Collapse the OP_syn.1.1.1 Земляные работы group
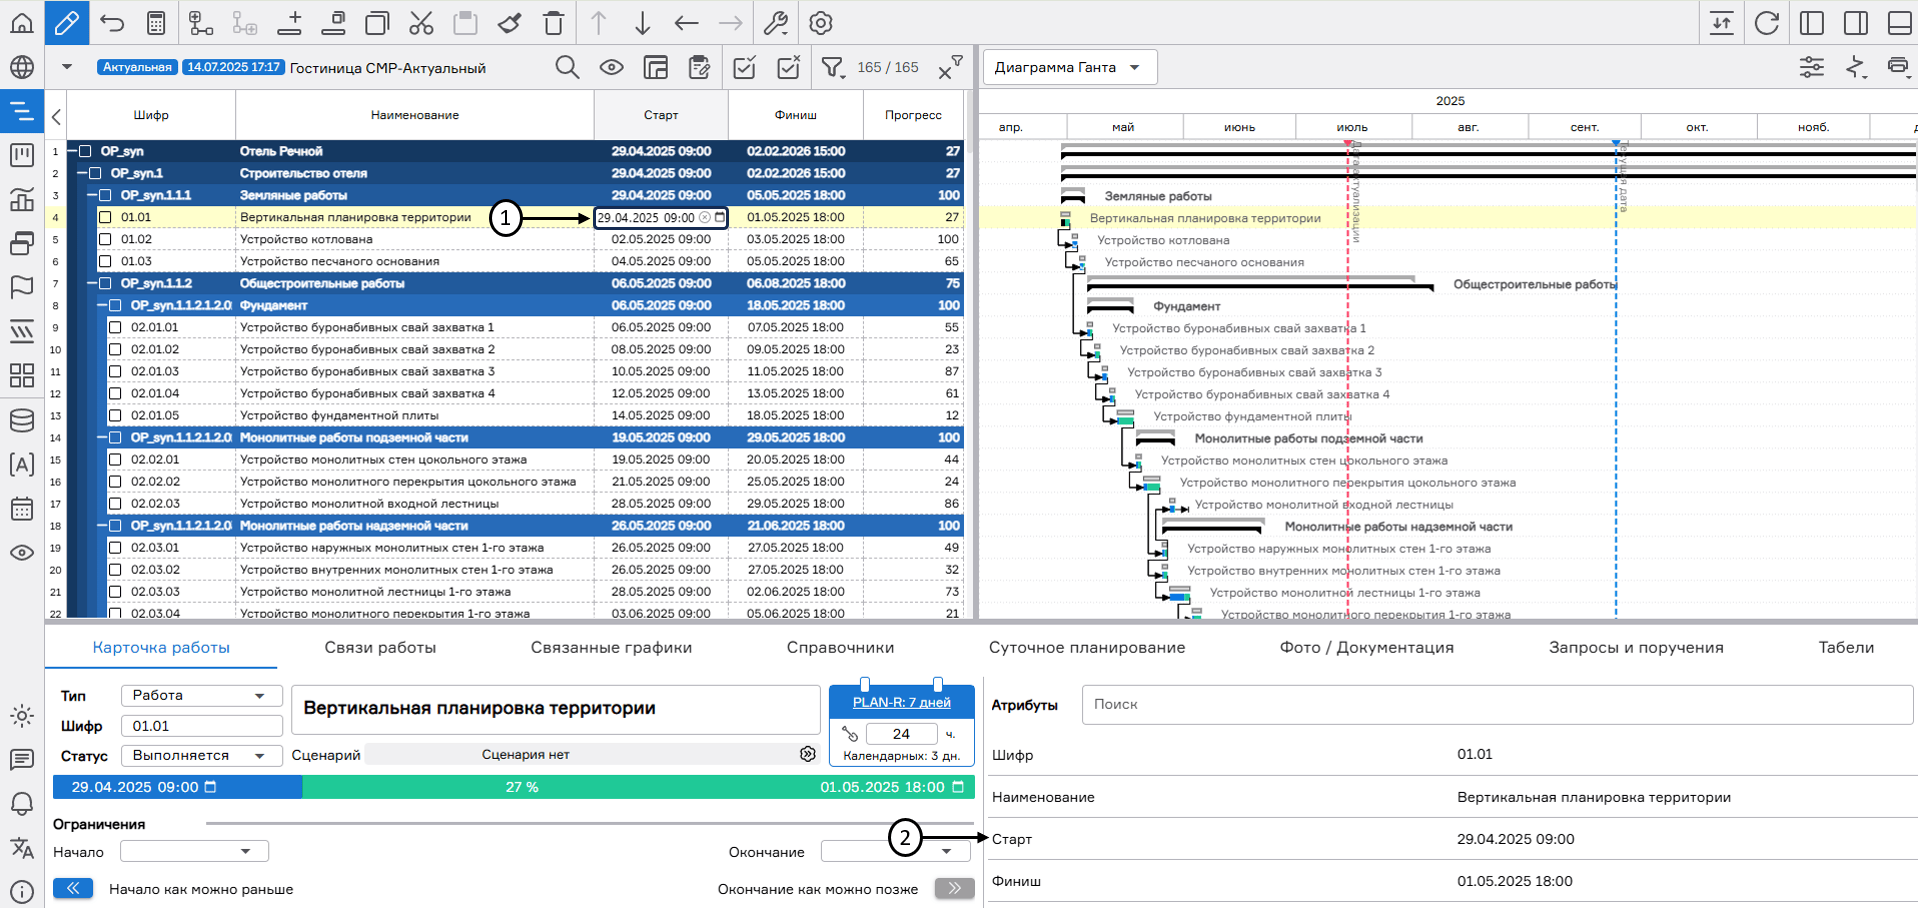The width and height of the screenshot is (1918, 908). [x=91, y=195]
